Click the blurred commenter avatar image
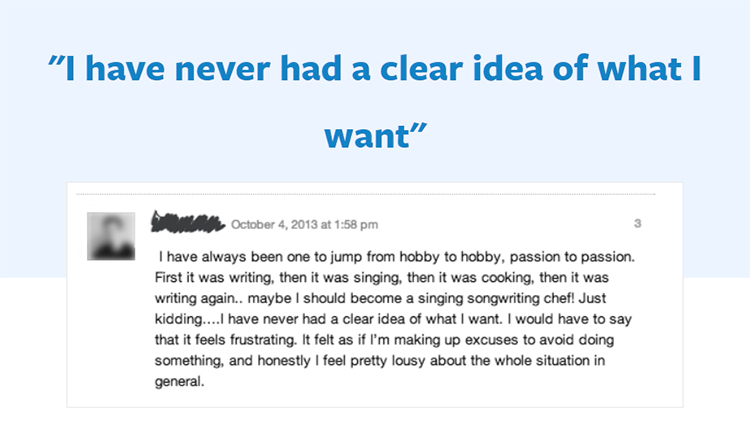 pos(111,236)
